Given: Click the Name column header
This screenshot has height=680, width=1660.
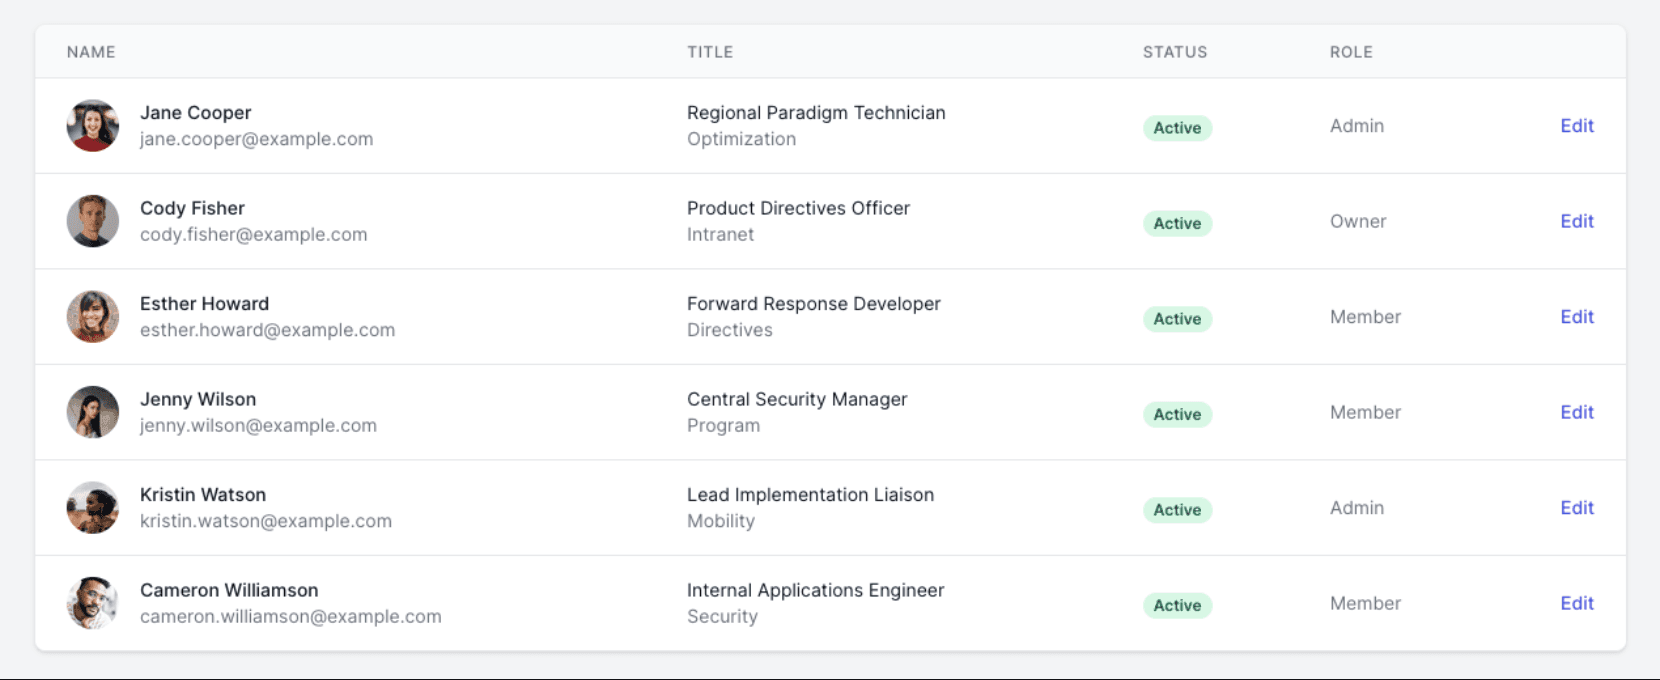Looking at the screenshot, I should coord(91,52).
